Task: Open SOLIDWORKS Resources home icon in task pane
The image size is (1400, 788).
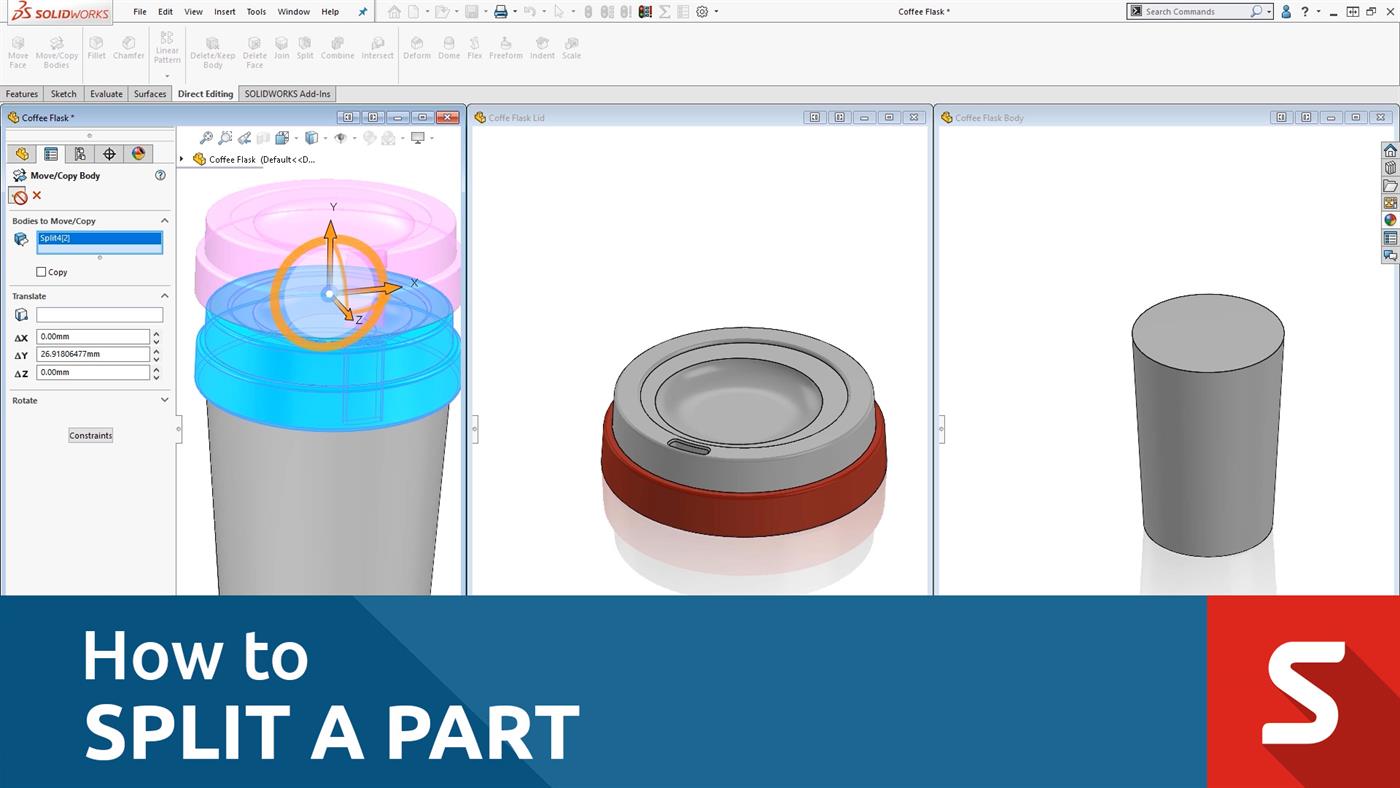Action: coord(1390,151)
